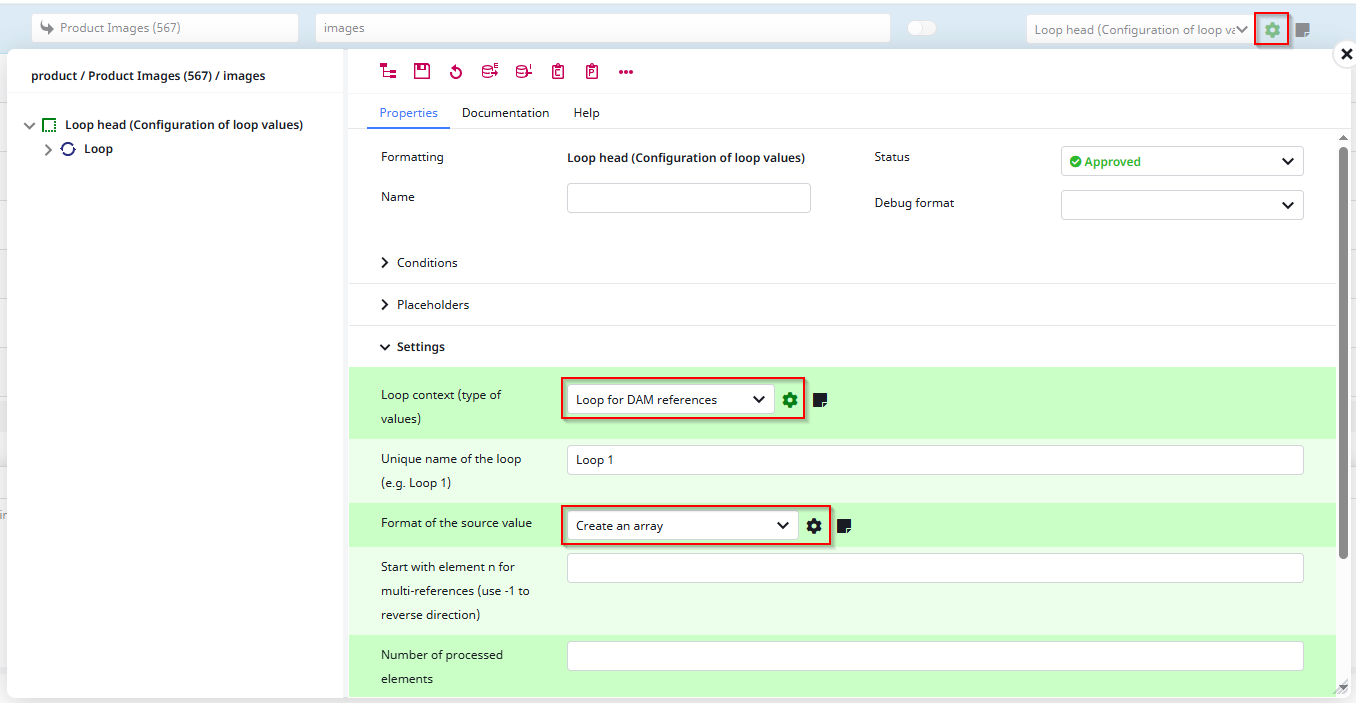Switch to the Documentation tab

click(505, 112)
